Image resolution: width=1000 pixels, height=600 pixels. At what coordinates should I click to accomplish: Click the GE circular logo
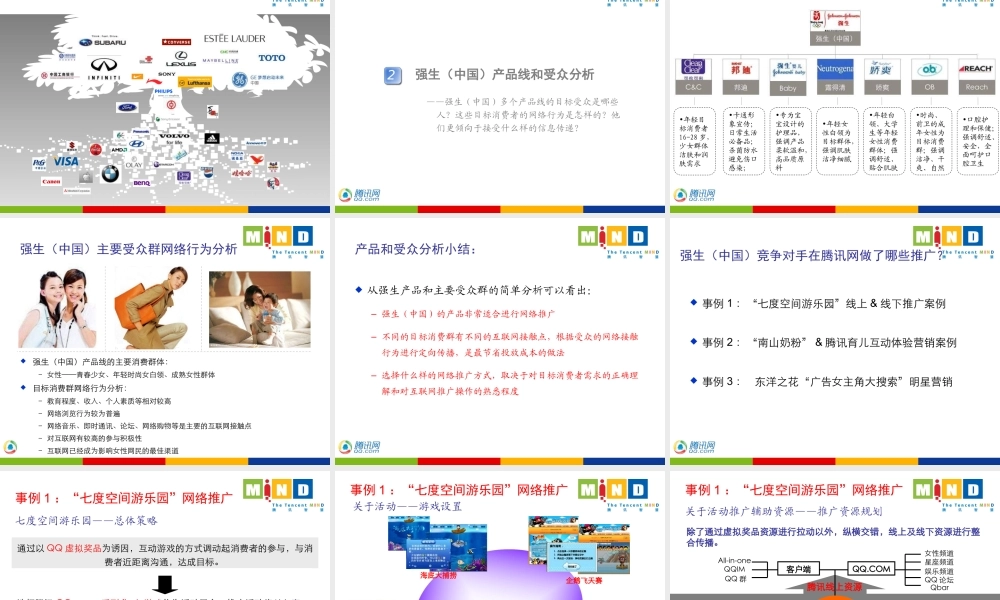pyautogui.click(x=239, y=80)
